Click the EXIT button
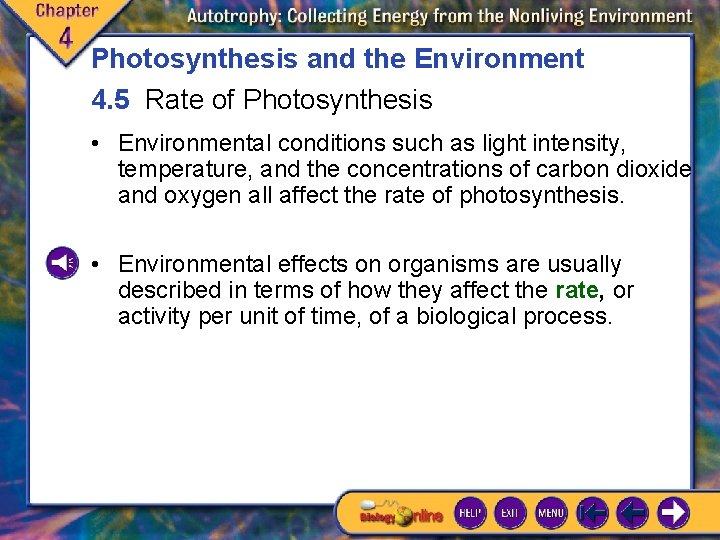The image size is (720, 540). tap(510, 512)
